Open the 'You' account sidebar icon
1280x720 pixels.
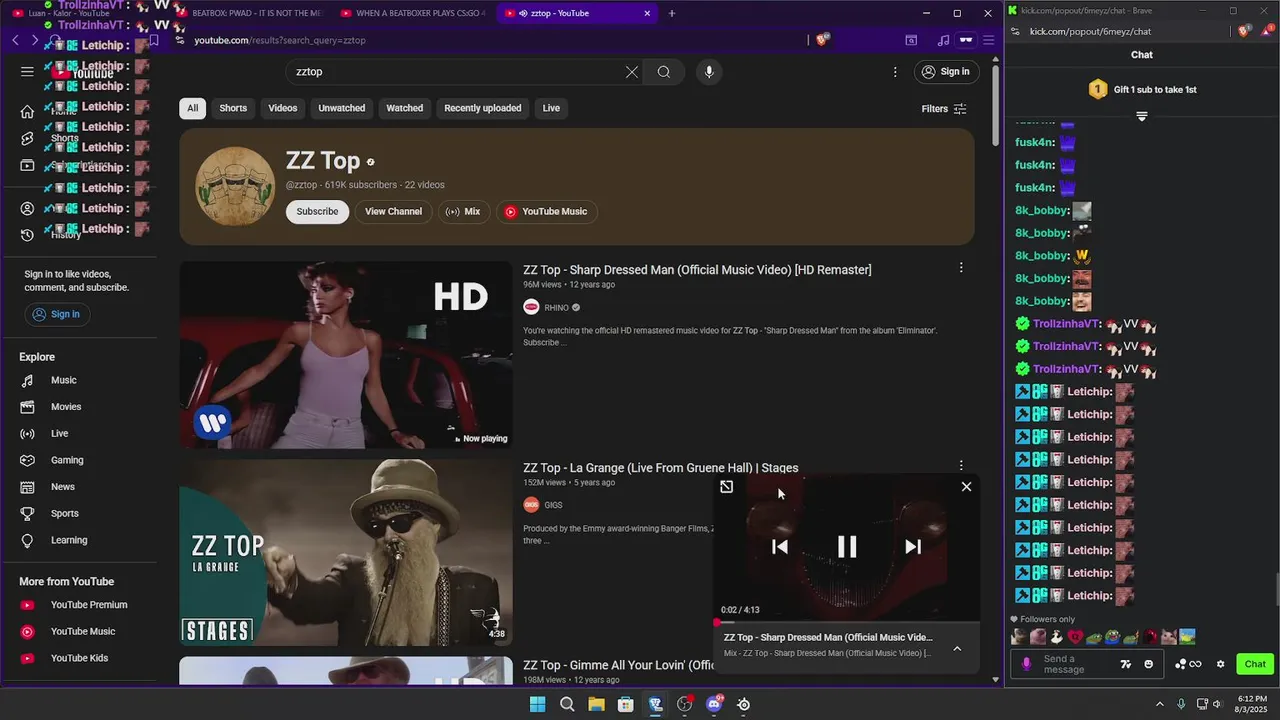tap(27, 209)
